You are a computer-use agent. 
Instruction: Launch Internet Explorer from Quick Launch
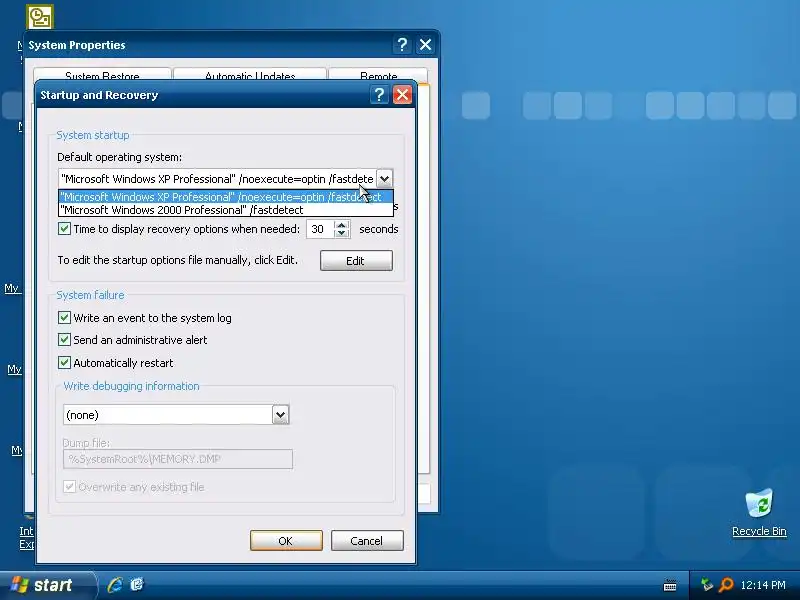(x=115, y=585)
